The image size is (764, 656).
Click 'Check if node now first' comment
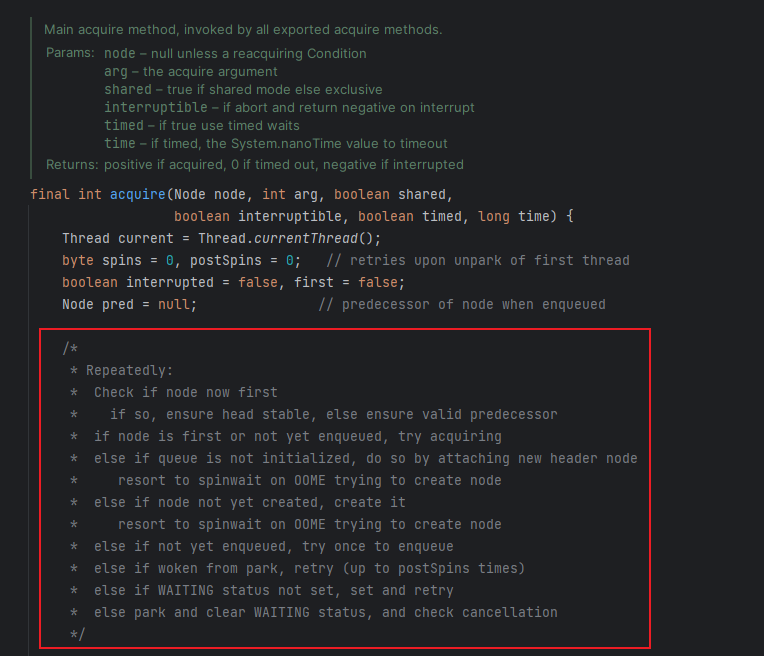(x=186, y=392)
